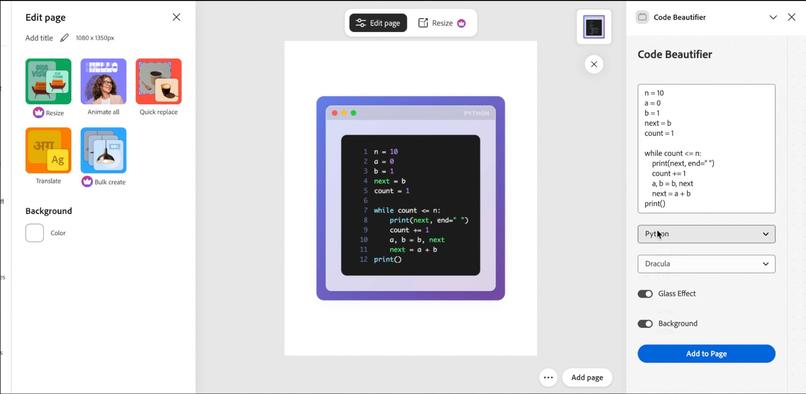The height and width of the screenshot is (394, 806).
Task: Click inside the code input text area
Action: 706,149
